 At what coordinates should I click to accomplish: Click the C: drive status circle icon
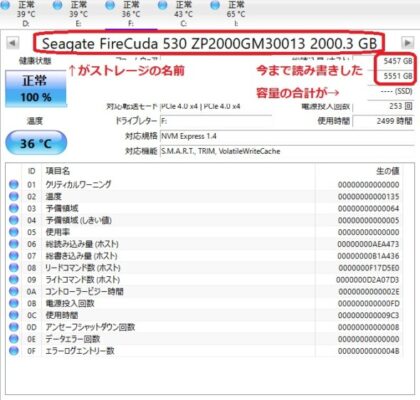162,5
